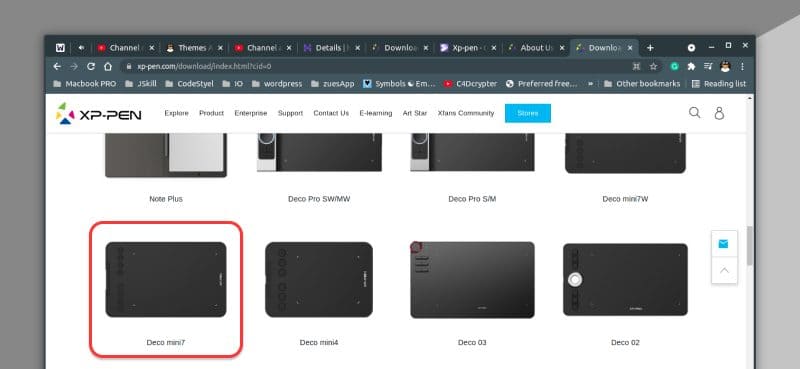Select the Deco mini7 tablet thumbnail

tap(166, 279)
